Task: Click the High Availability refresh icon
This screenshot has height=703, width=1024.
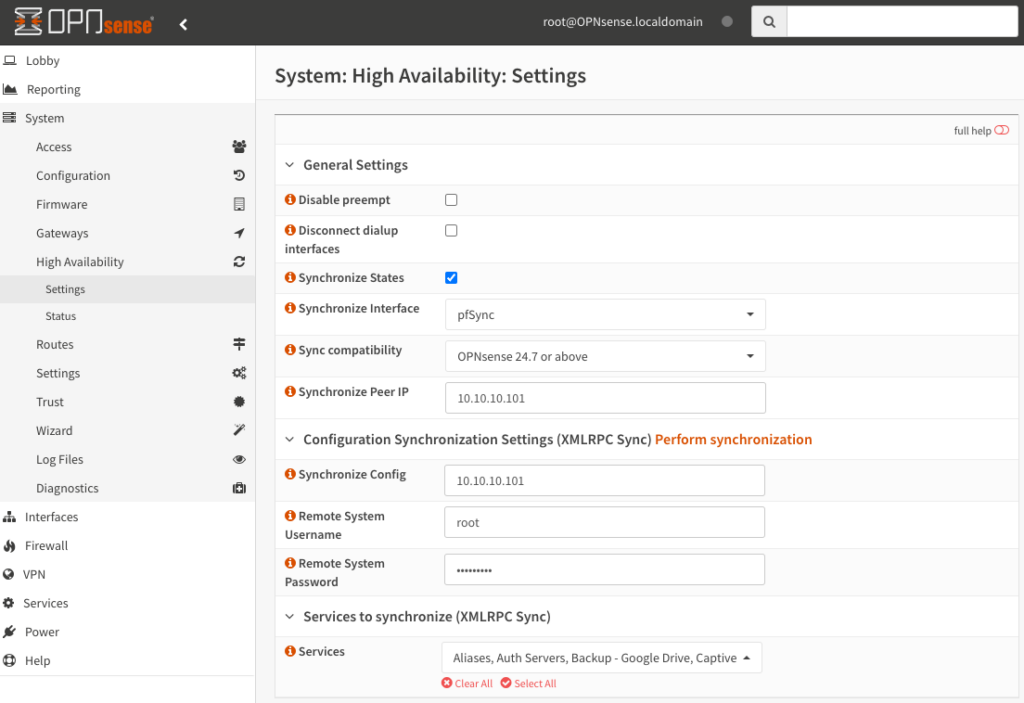Action: point(239,261)
